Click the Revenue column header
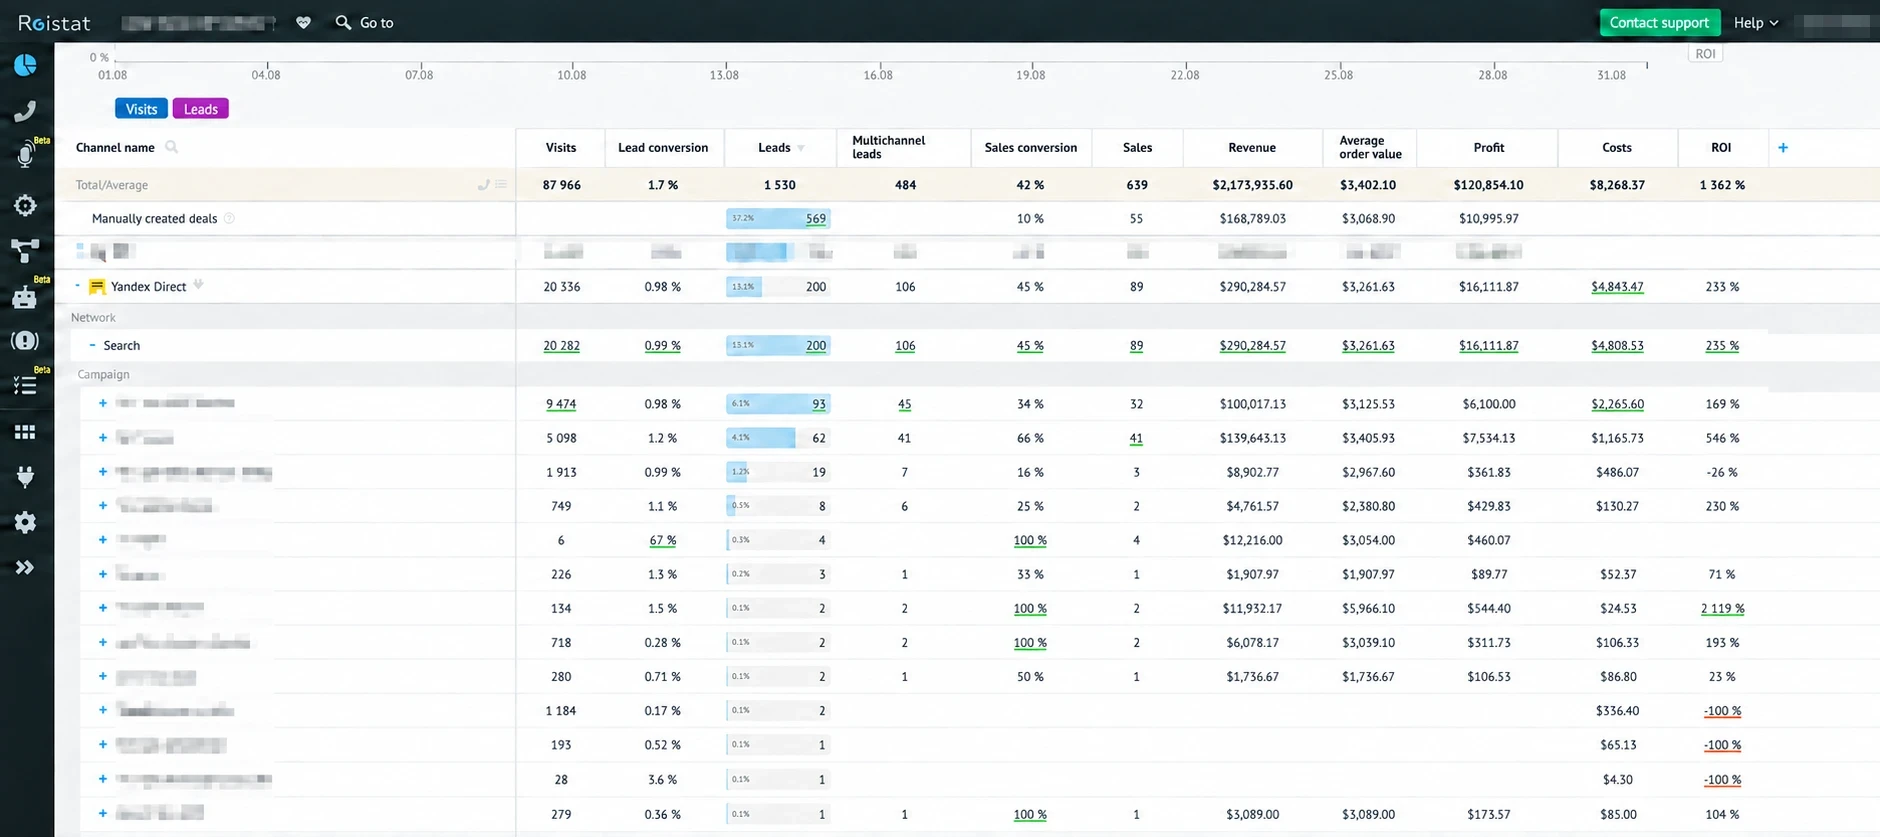This screenshot has height=837, width=1880. pos(1252,147)
